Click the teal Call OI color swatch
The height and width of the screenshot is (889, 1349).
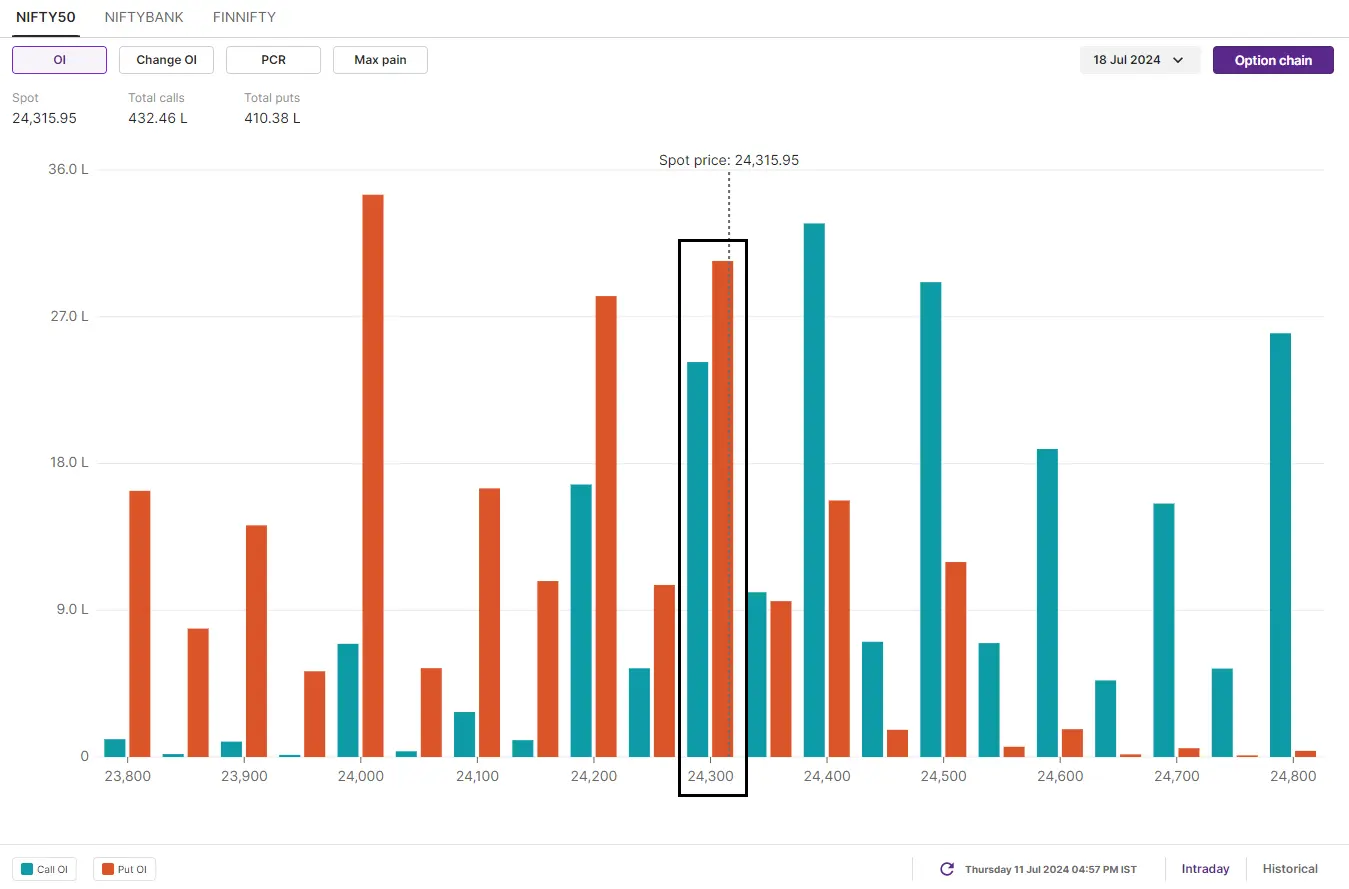click(x=27, y=869)
